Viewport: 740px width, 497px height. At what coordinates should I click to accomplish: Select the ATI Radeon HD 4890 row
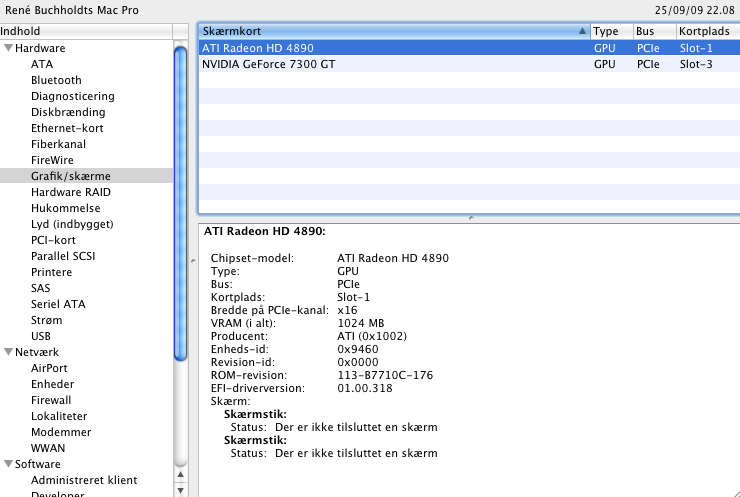[469, 48]
